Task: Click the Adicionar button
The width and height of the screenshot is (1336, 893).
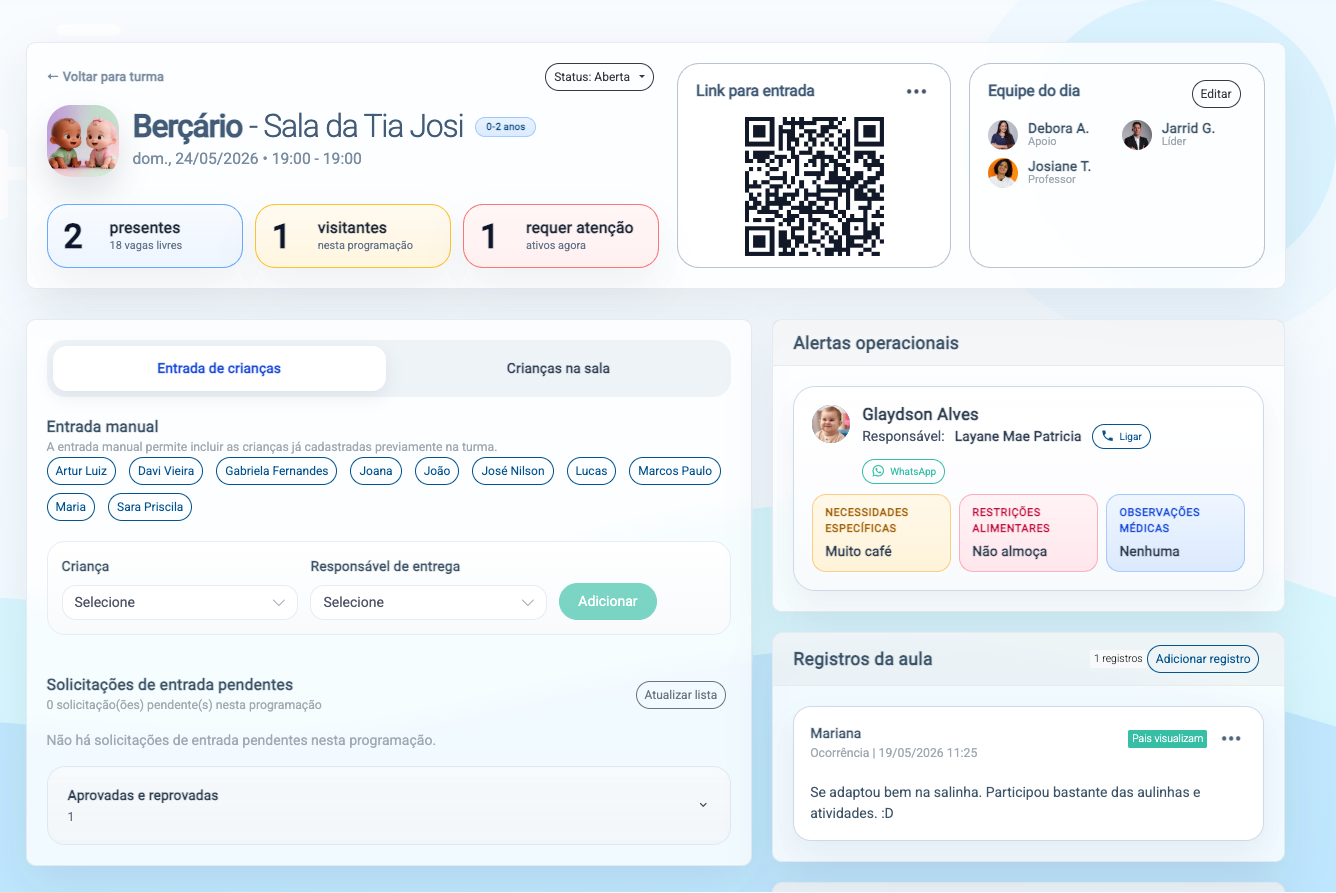Action: pyautogui.click(x=608, y=601)
